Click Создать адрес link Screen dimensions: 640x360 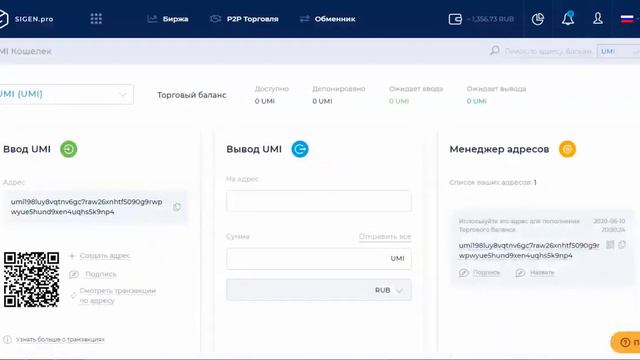[x=105, y=256]
